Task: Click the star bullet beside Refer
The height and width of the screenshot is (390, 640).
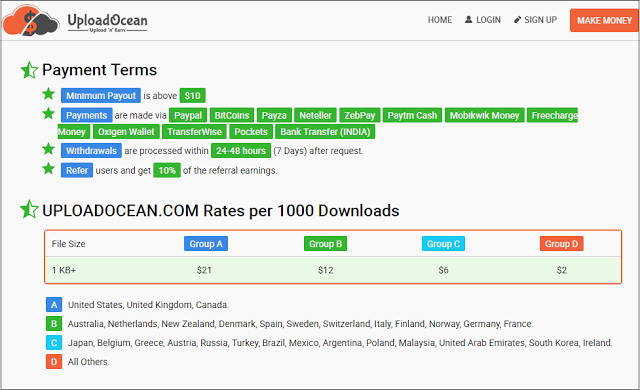Action: (x=49, y=168)
